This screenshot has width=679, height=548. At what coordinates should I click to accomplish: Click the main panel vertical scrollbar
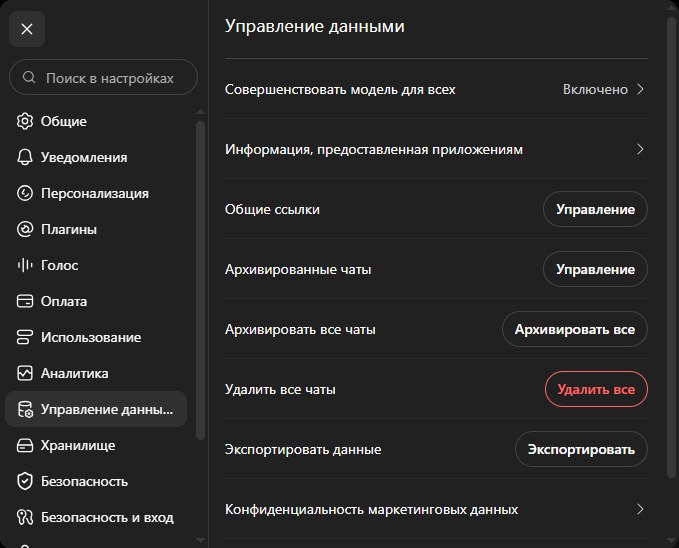(x=672, y=247)
